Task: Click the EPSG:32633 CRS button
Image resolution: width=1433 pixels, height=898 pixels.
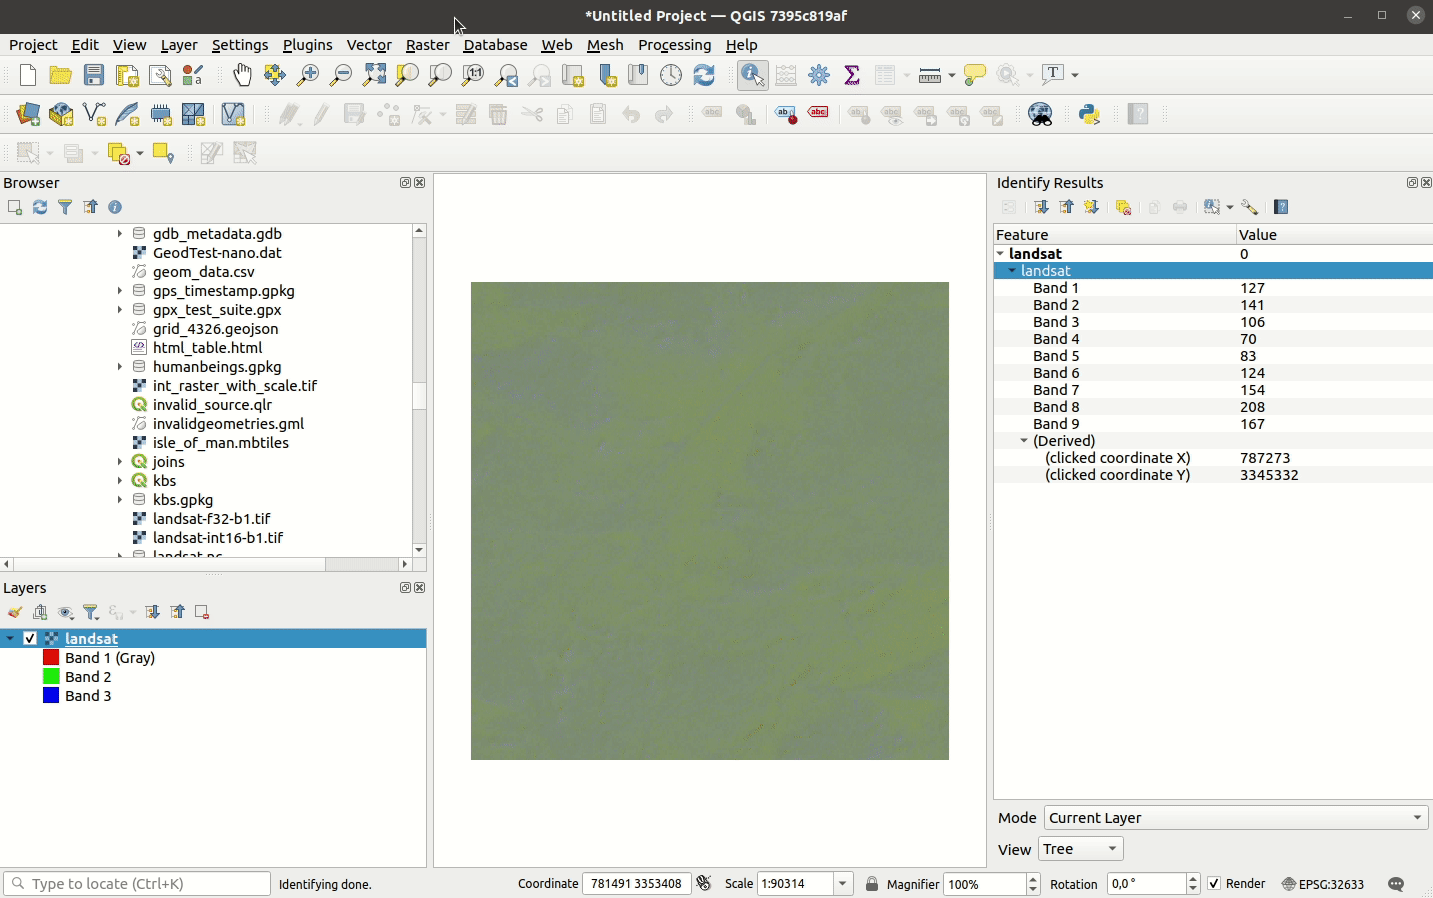Action: (x=1322, y=884)
